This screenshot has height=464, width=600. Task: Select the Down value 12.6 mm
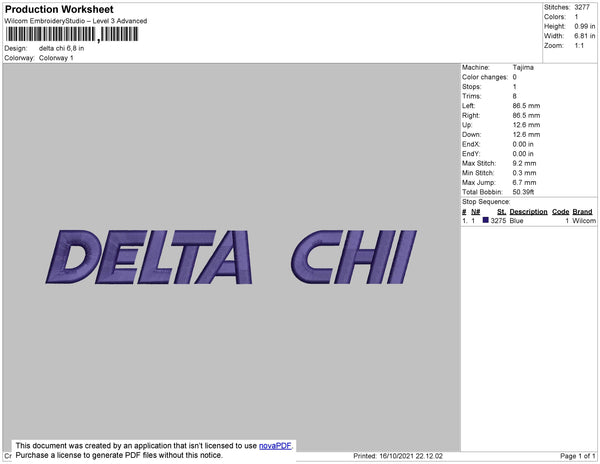click(x=527, y=134)
